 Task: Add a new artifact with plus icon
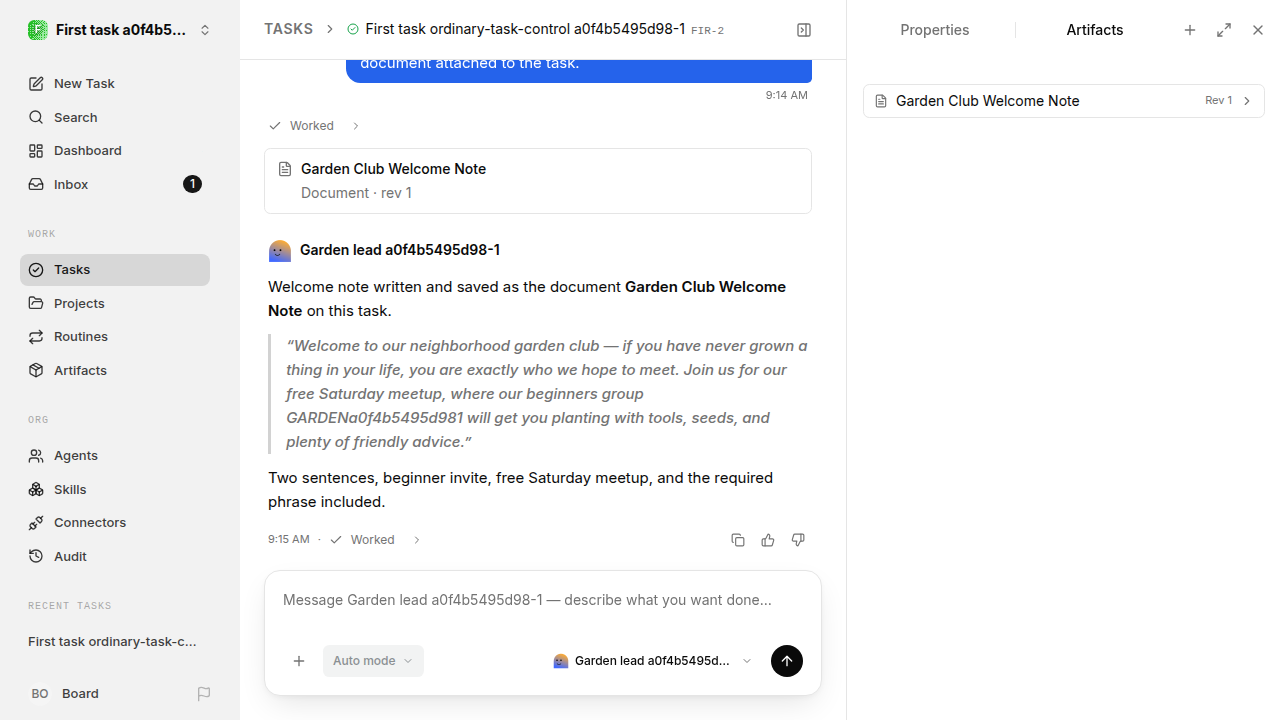(1190, 30)
